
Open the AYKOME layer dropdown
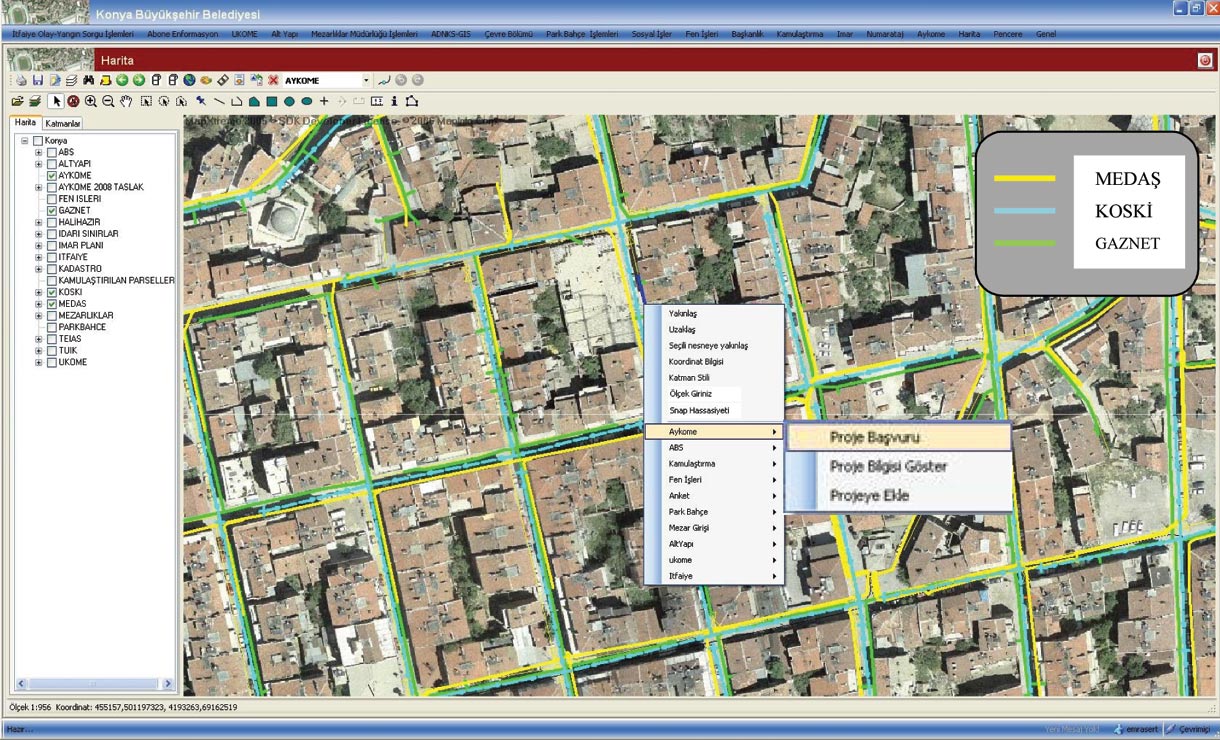[366, 80]
